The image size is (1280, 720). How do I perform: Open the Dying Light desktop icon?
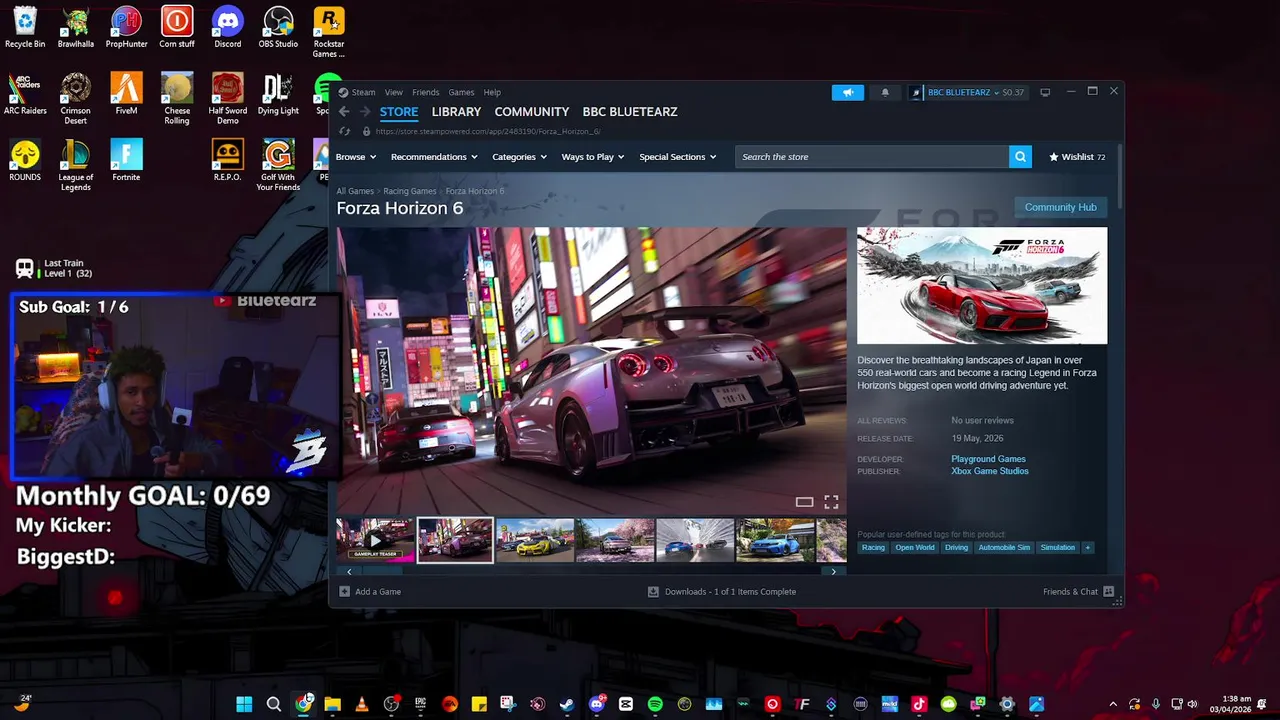(278, 94)
